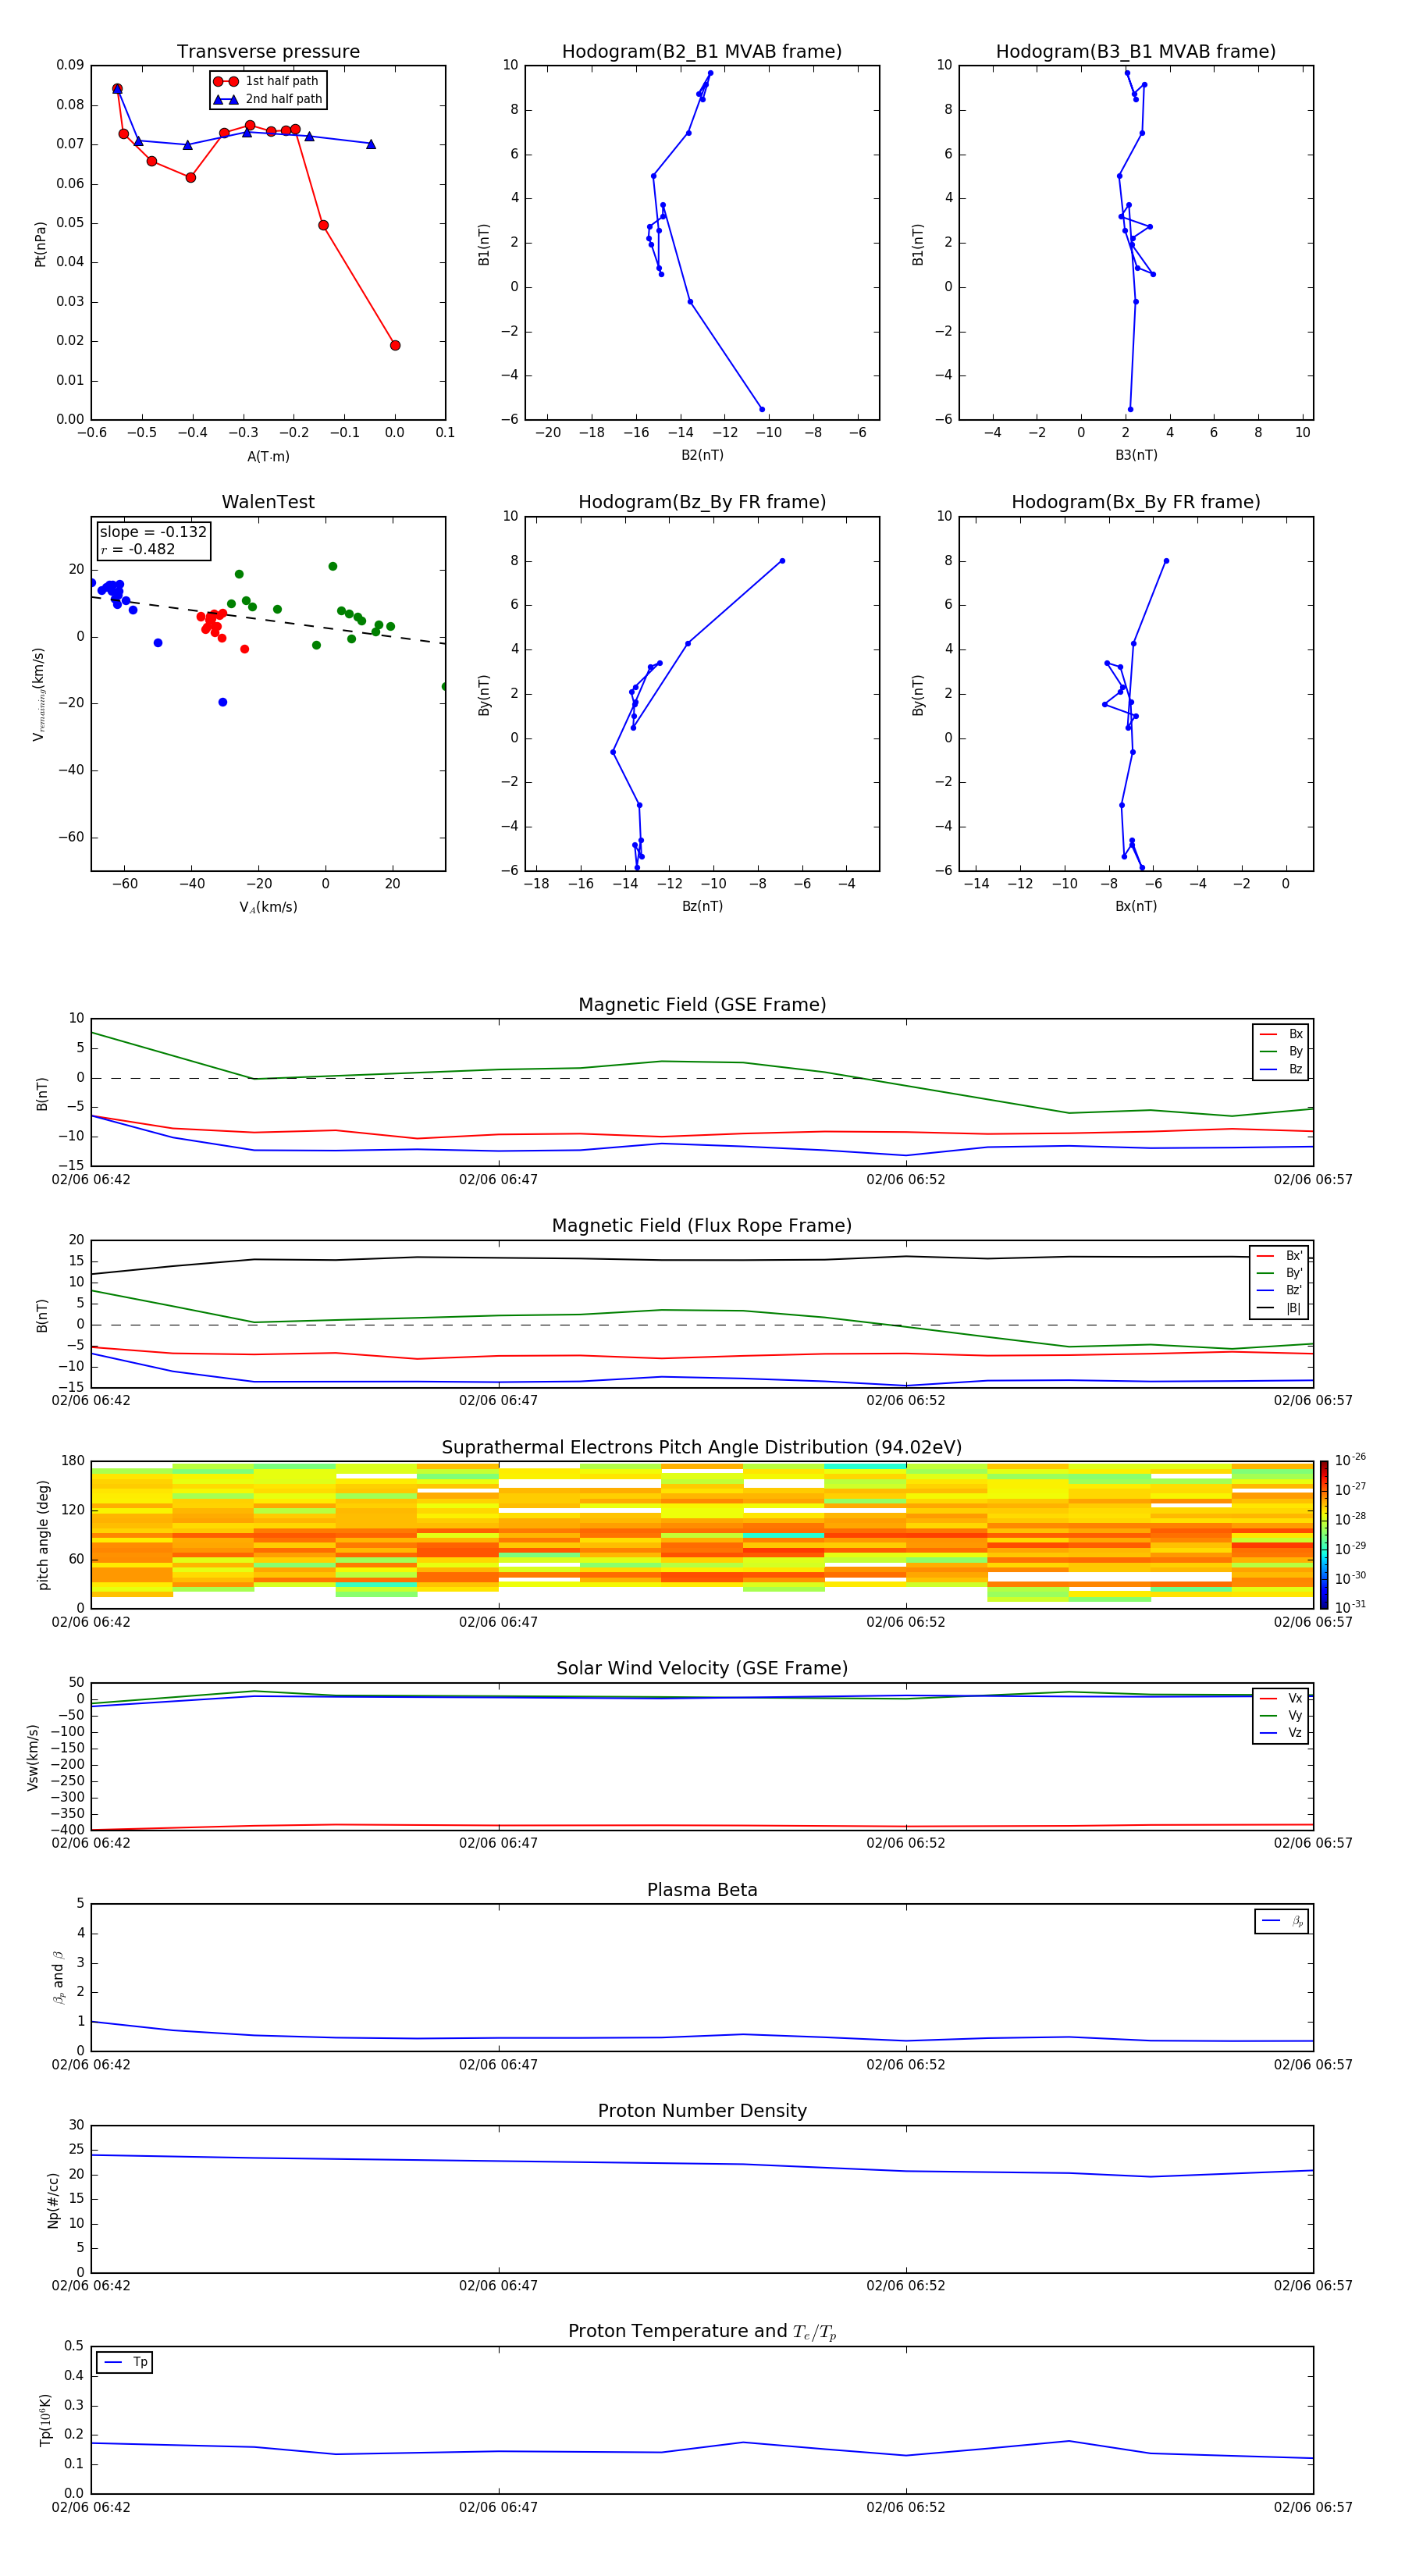
Task: Select the "Hodogram(B3_B1 MVAB frame)" title
Action: tap(1136, 52)
